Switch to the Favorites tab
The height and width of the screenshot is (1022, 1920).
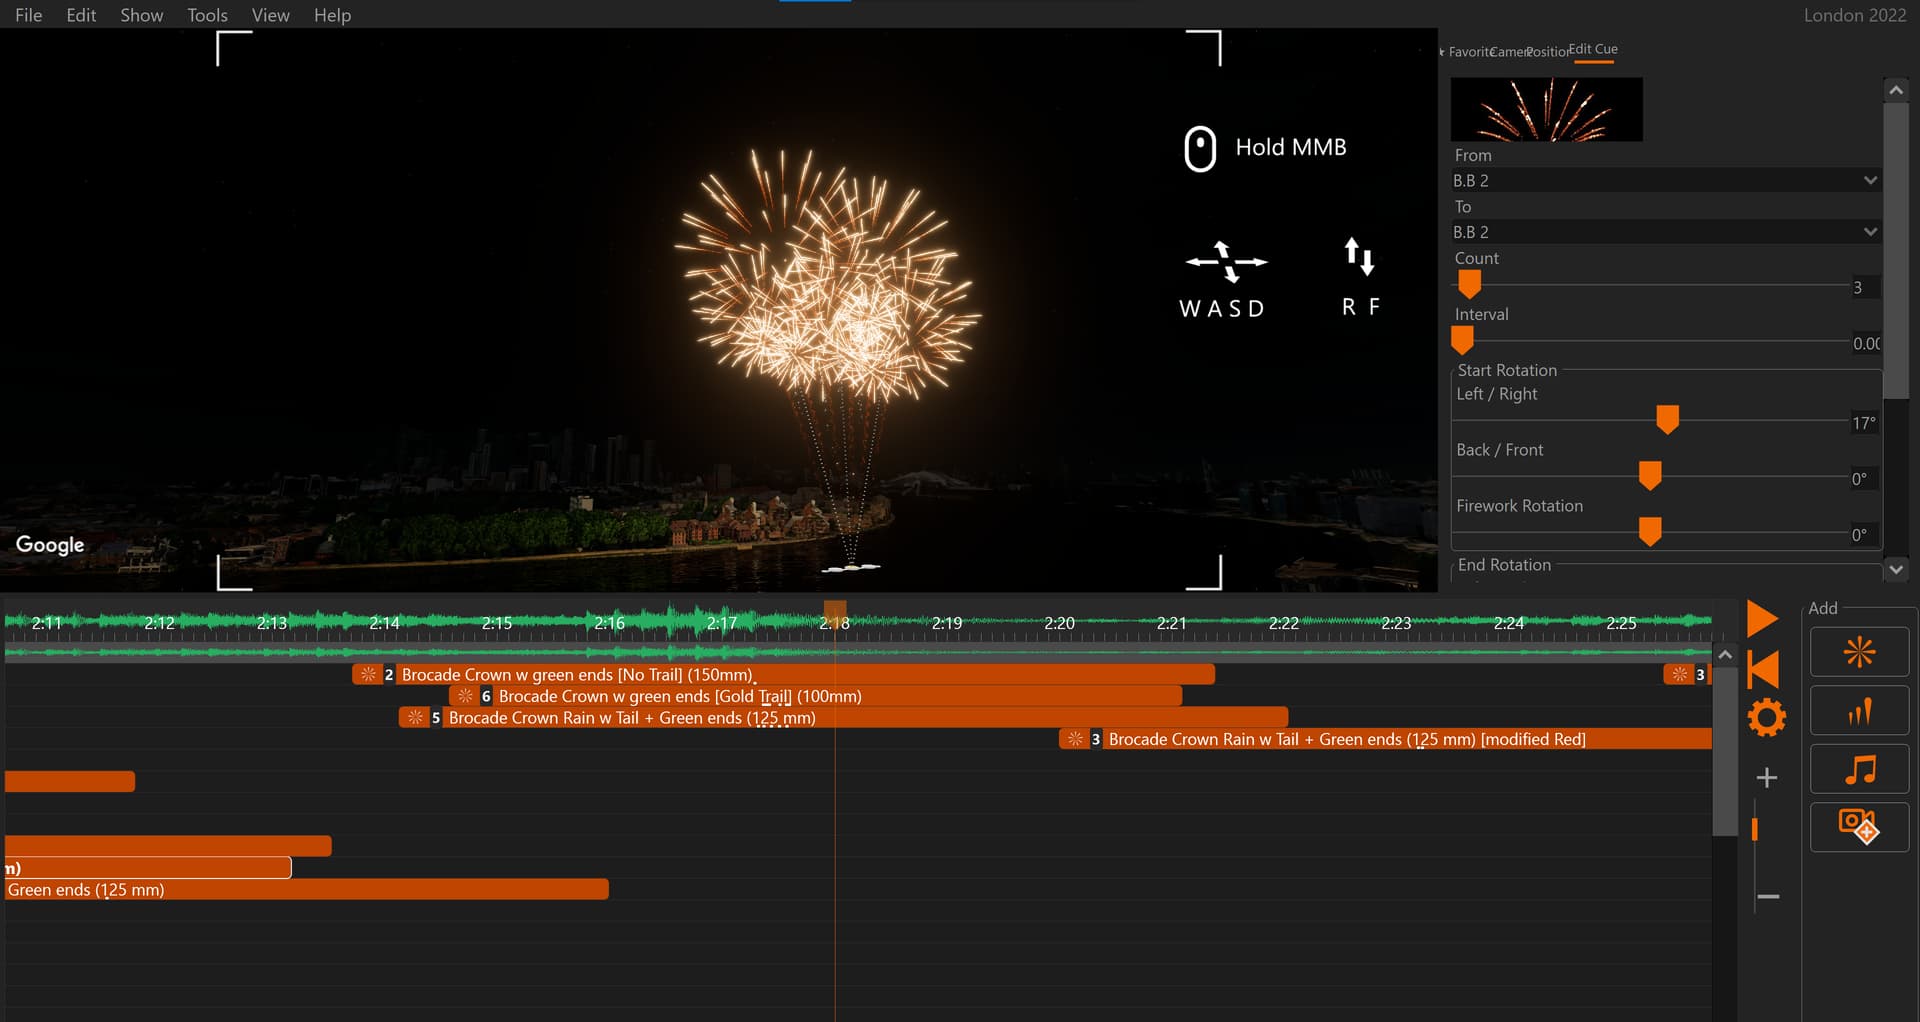[1467, 52]
